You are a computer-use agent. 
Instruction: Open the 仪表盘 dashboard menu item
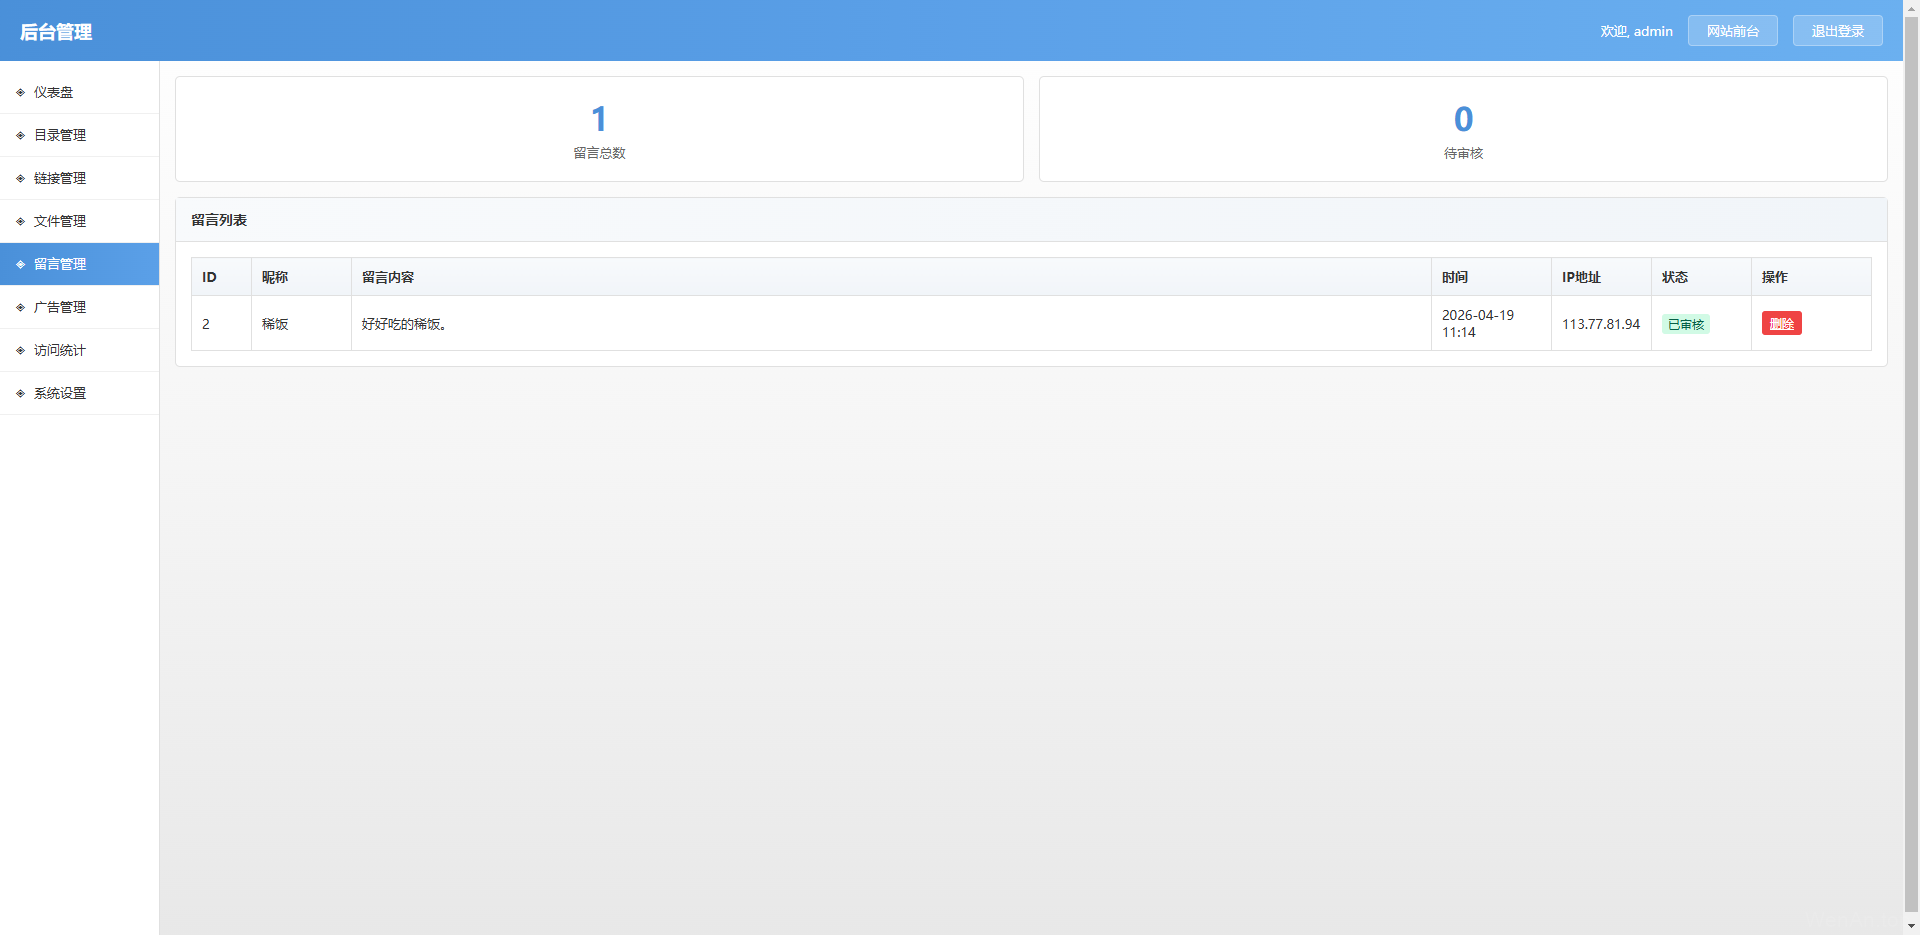(x=54, y=92)
